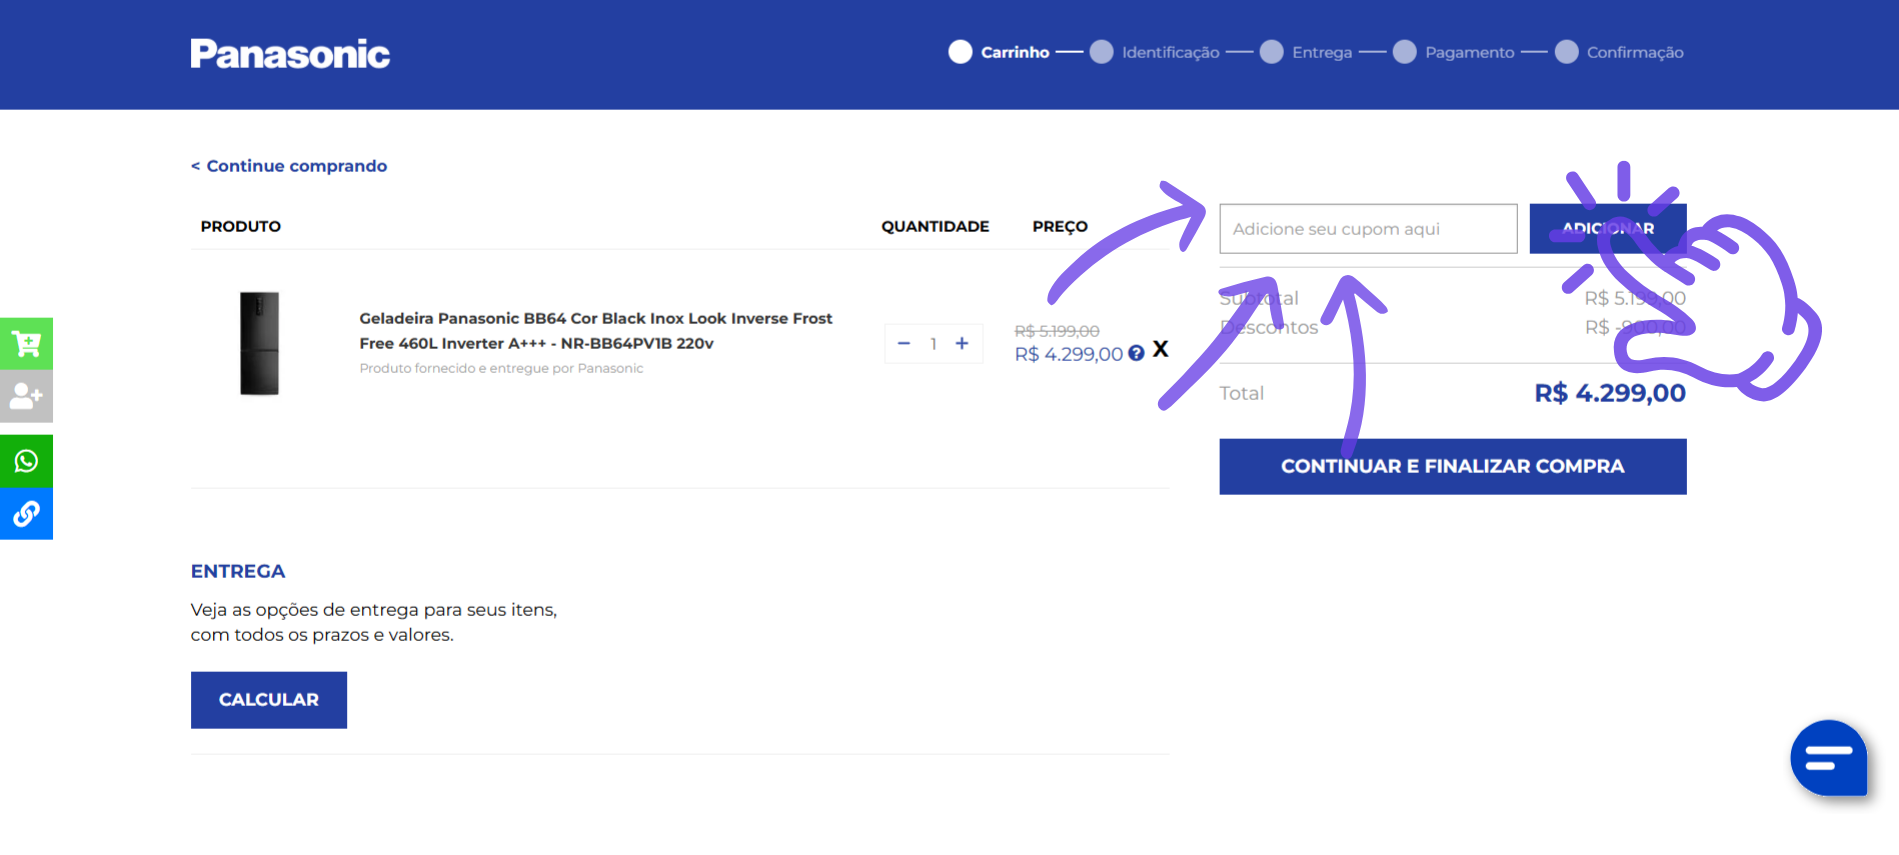Click the Total label
The height and width of the screenshot is (855, 1899).
pyautogui.click(x=1242, y=394)
